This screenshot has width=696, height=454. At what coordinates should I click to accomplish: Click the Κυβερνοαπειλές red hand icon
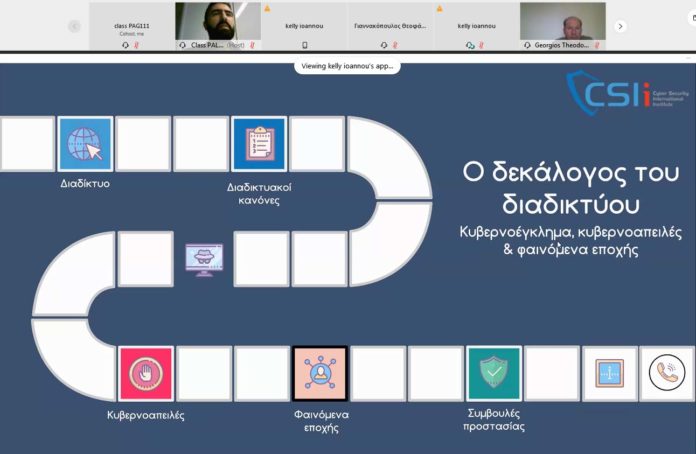tap(146, 374)
